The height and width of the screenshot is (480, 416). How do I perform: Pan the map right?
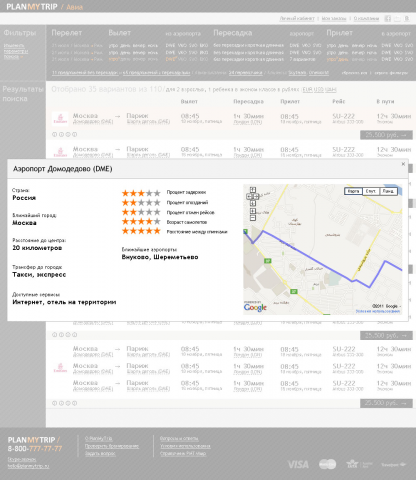pos(257,197)
